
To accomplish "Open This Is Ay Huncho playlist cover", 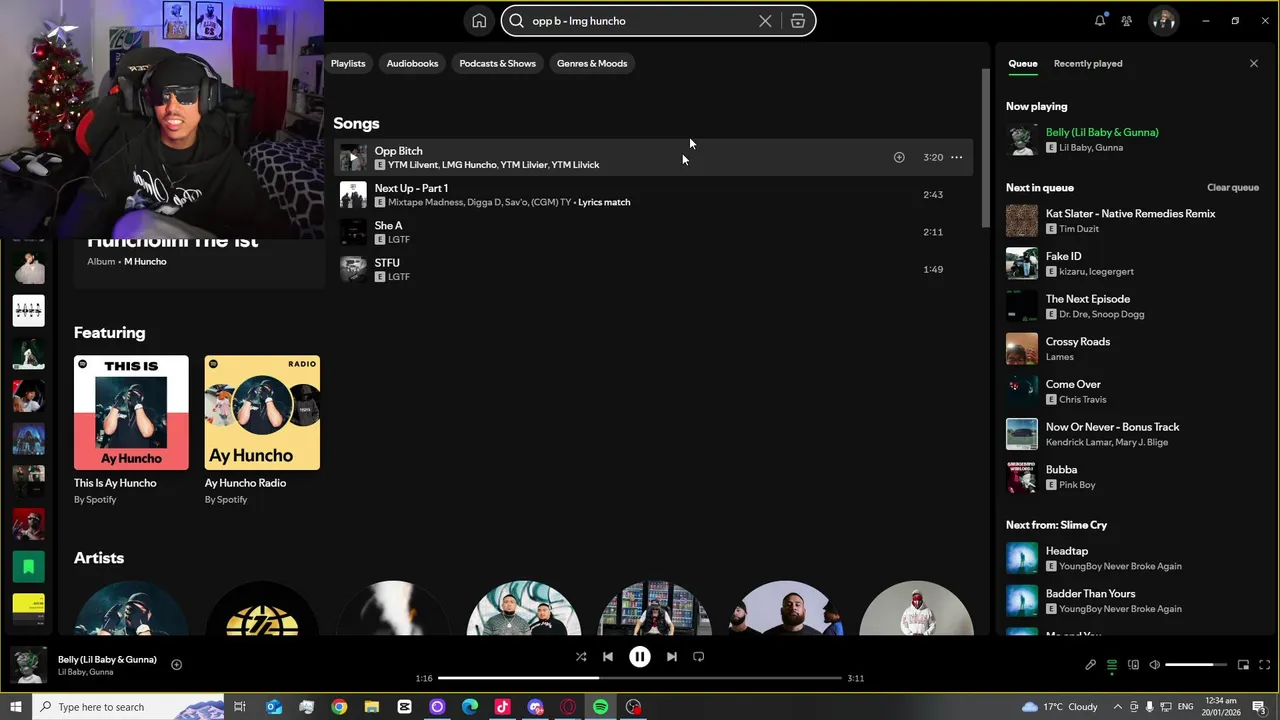I will pyautogui.click(x=131, y=412).
